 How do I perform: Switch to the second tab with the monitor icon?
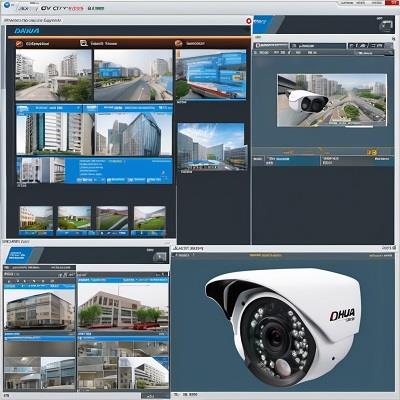tap(98, 43)
